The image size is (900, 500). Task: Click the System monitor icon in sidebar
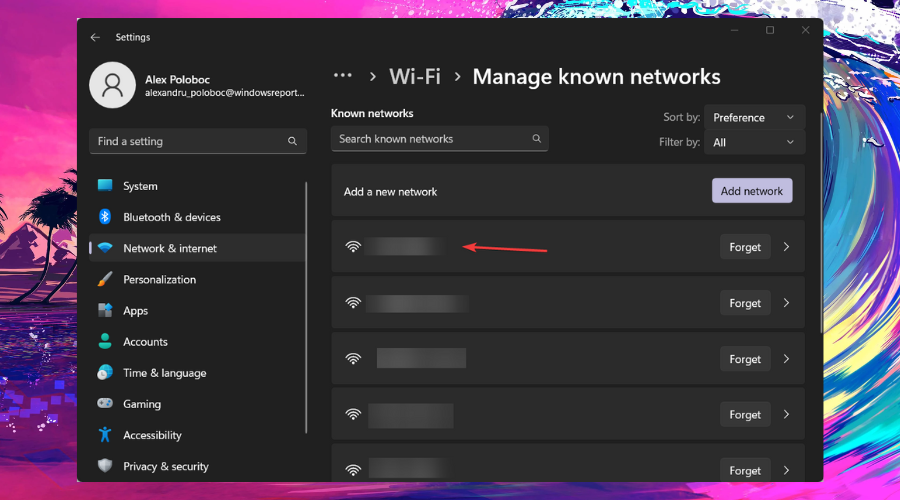(x=105, y=185)
